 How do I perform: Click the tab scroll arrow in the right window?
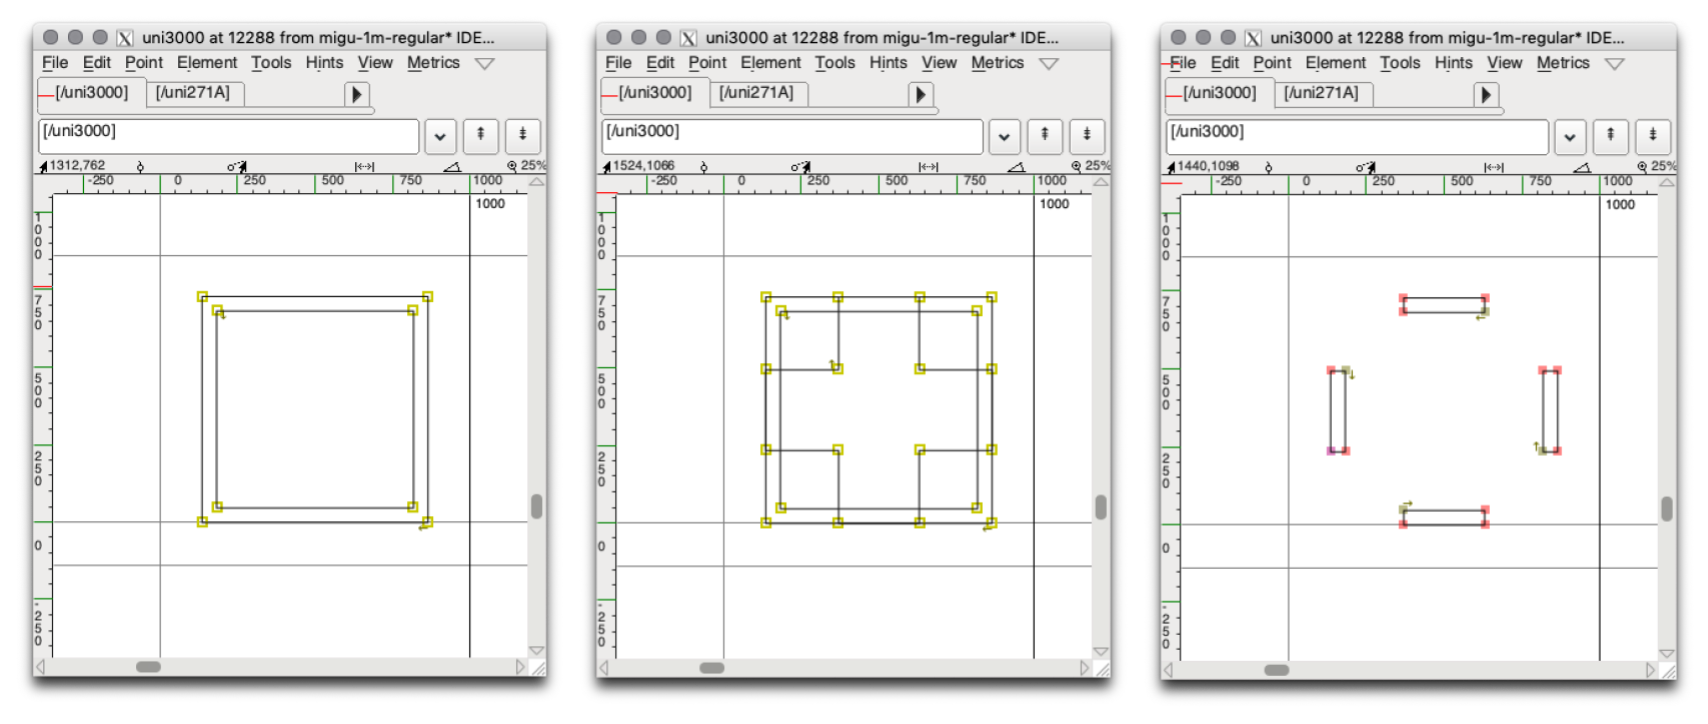click(x=1486, y=94)
